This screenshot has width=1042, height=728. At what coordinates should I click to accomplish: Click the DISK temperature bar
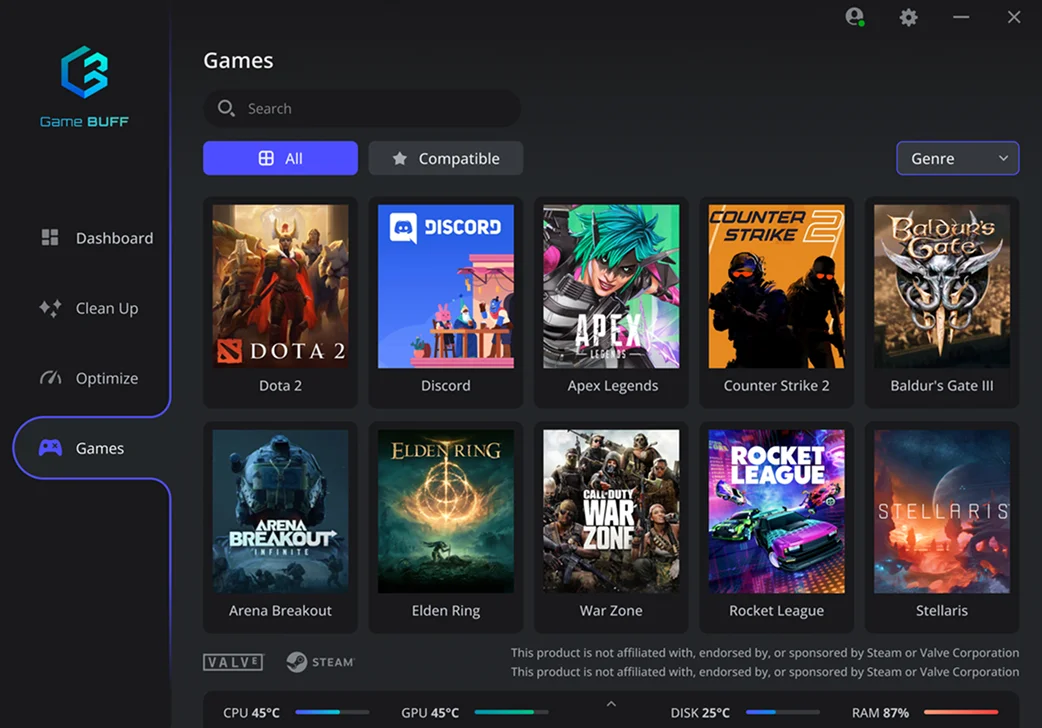click(x=783, y=712)
